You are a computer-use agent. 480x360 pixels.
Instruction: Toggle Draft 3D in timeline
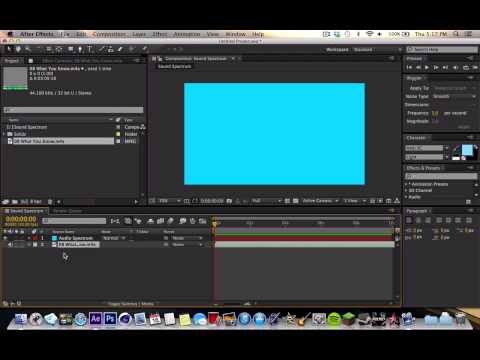click(138, 221)
